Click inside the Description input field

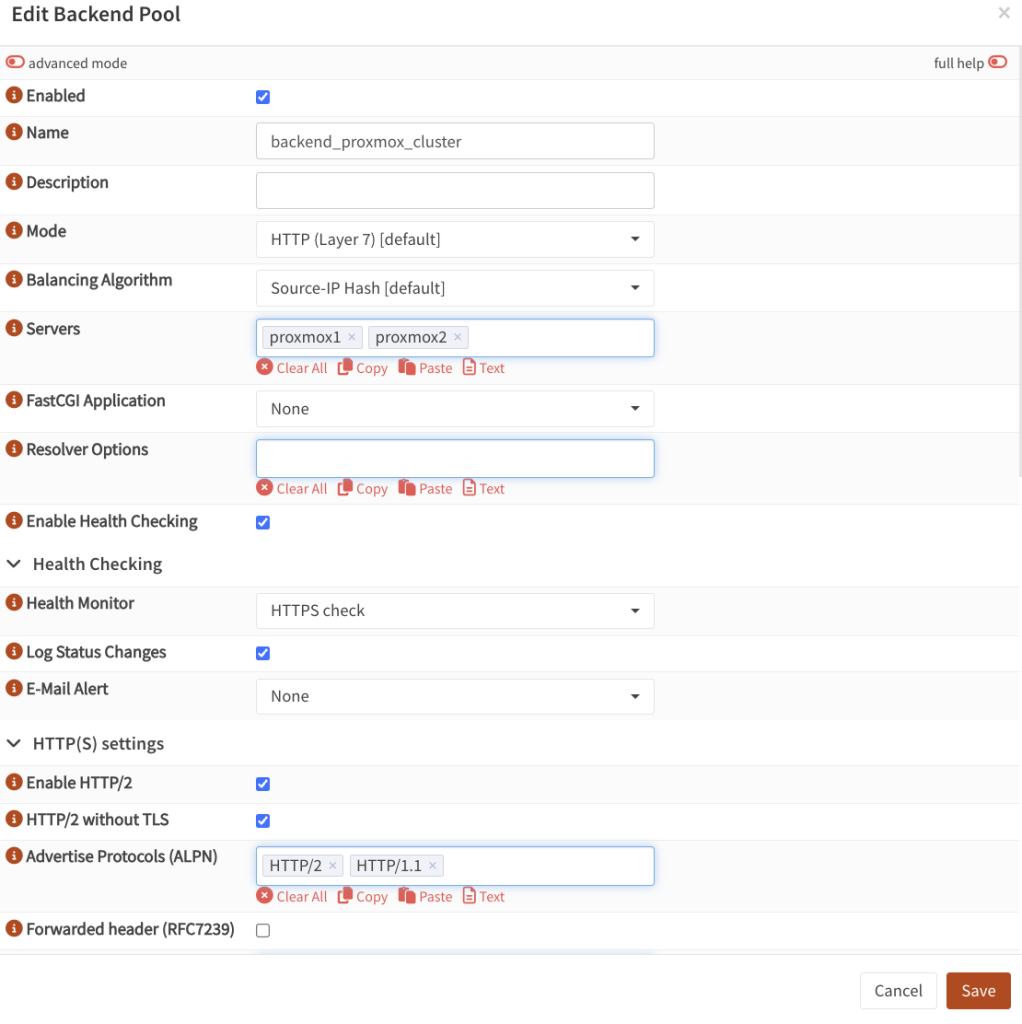455,190
